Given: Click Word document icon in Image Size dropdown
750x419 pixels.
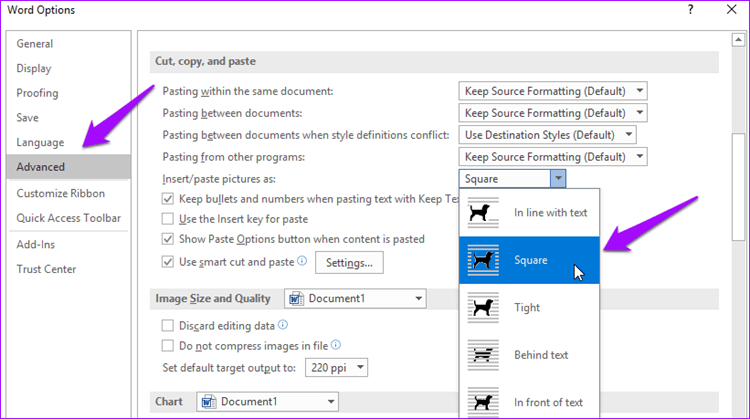Looking at the screenshot, I should [x=297, y=298].
